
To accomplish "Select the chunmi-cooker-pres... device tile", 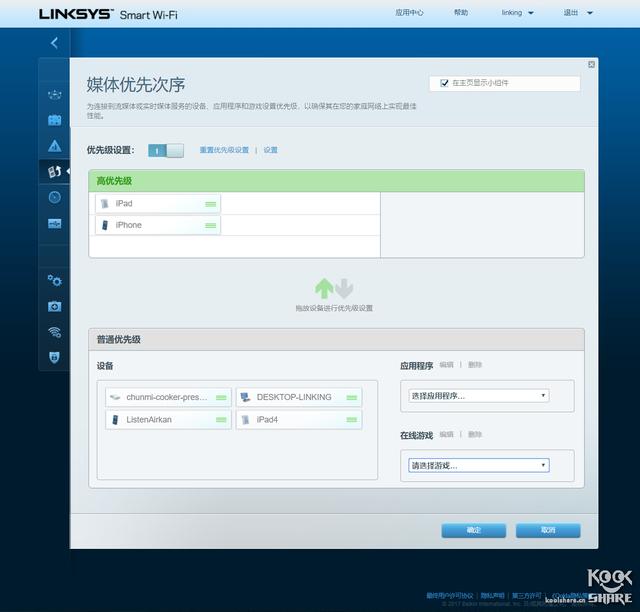I will (x=168, y=397).
